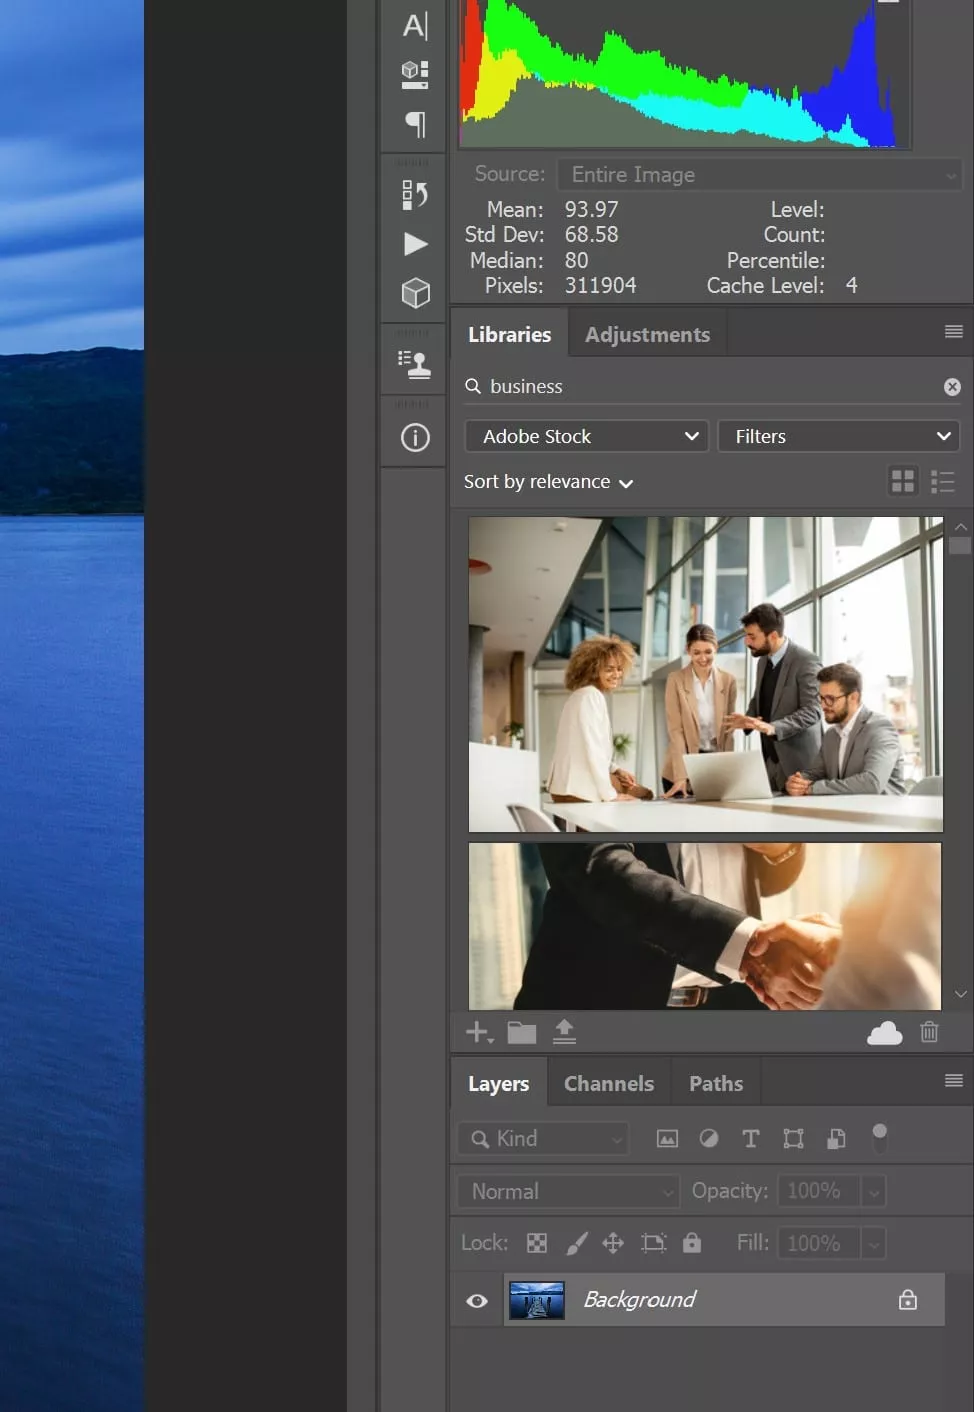Lock artboard nesting icon
The width and height of the screenshot is (974, 1412).
click(653, 1243)
